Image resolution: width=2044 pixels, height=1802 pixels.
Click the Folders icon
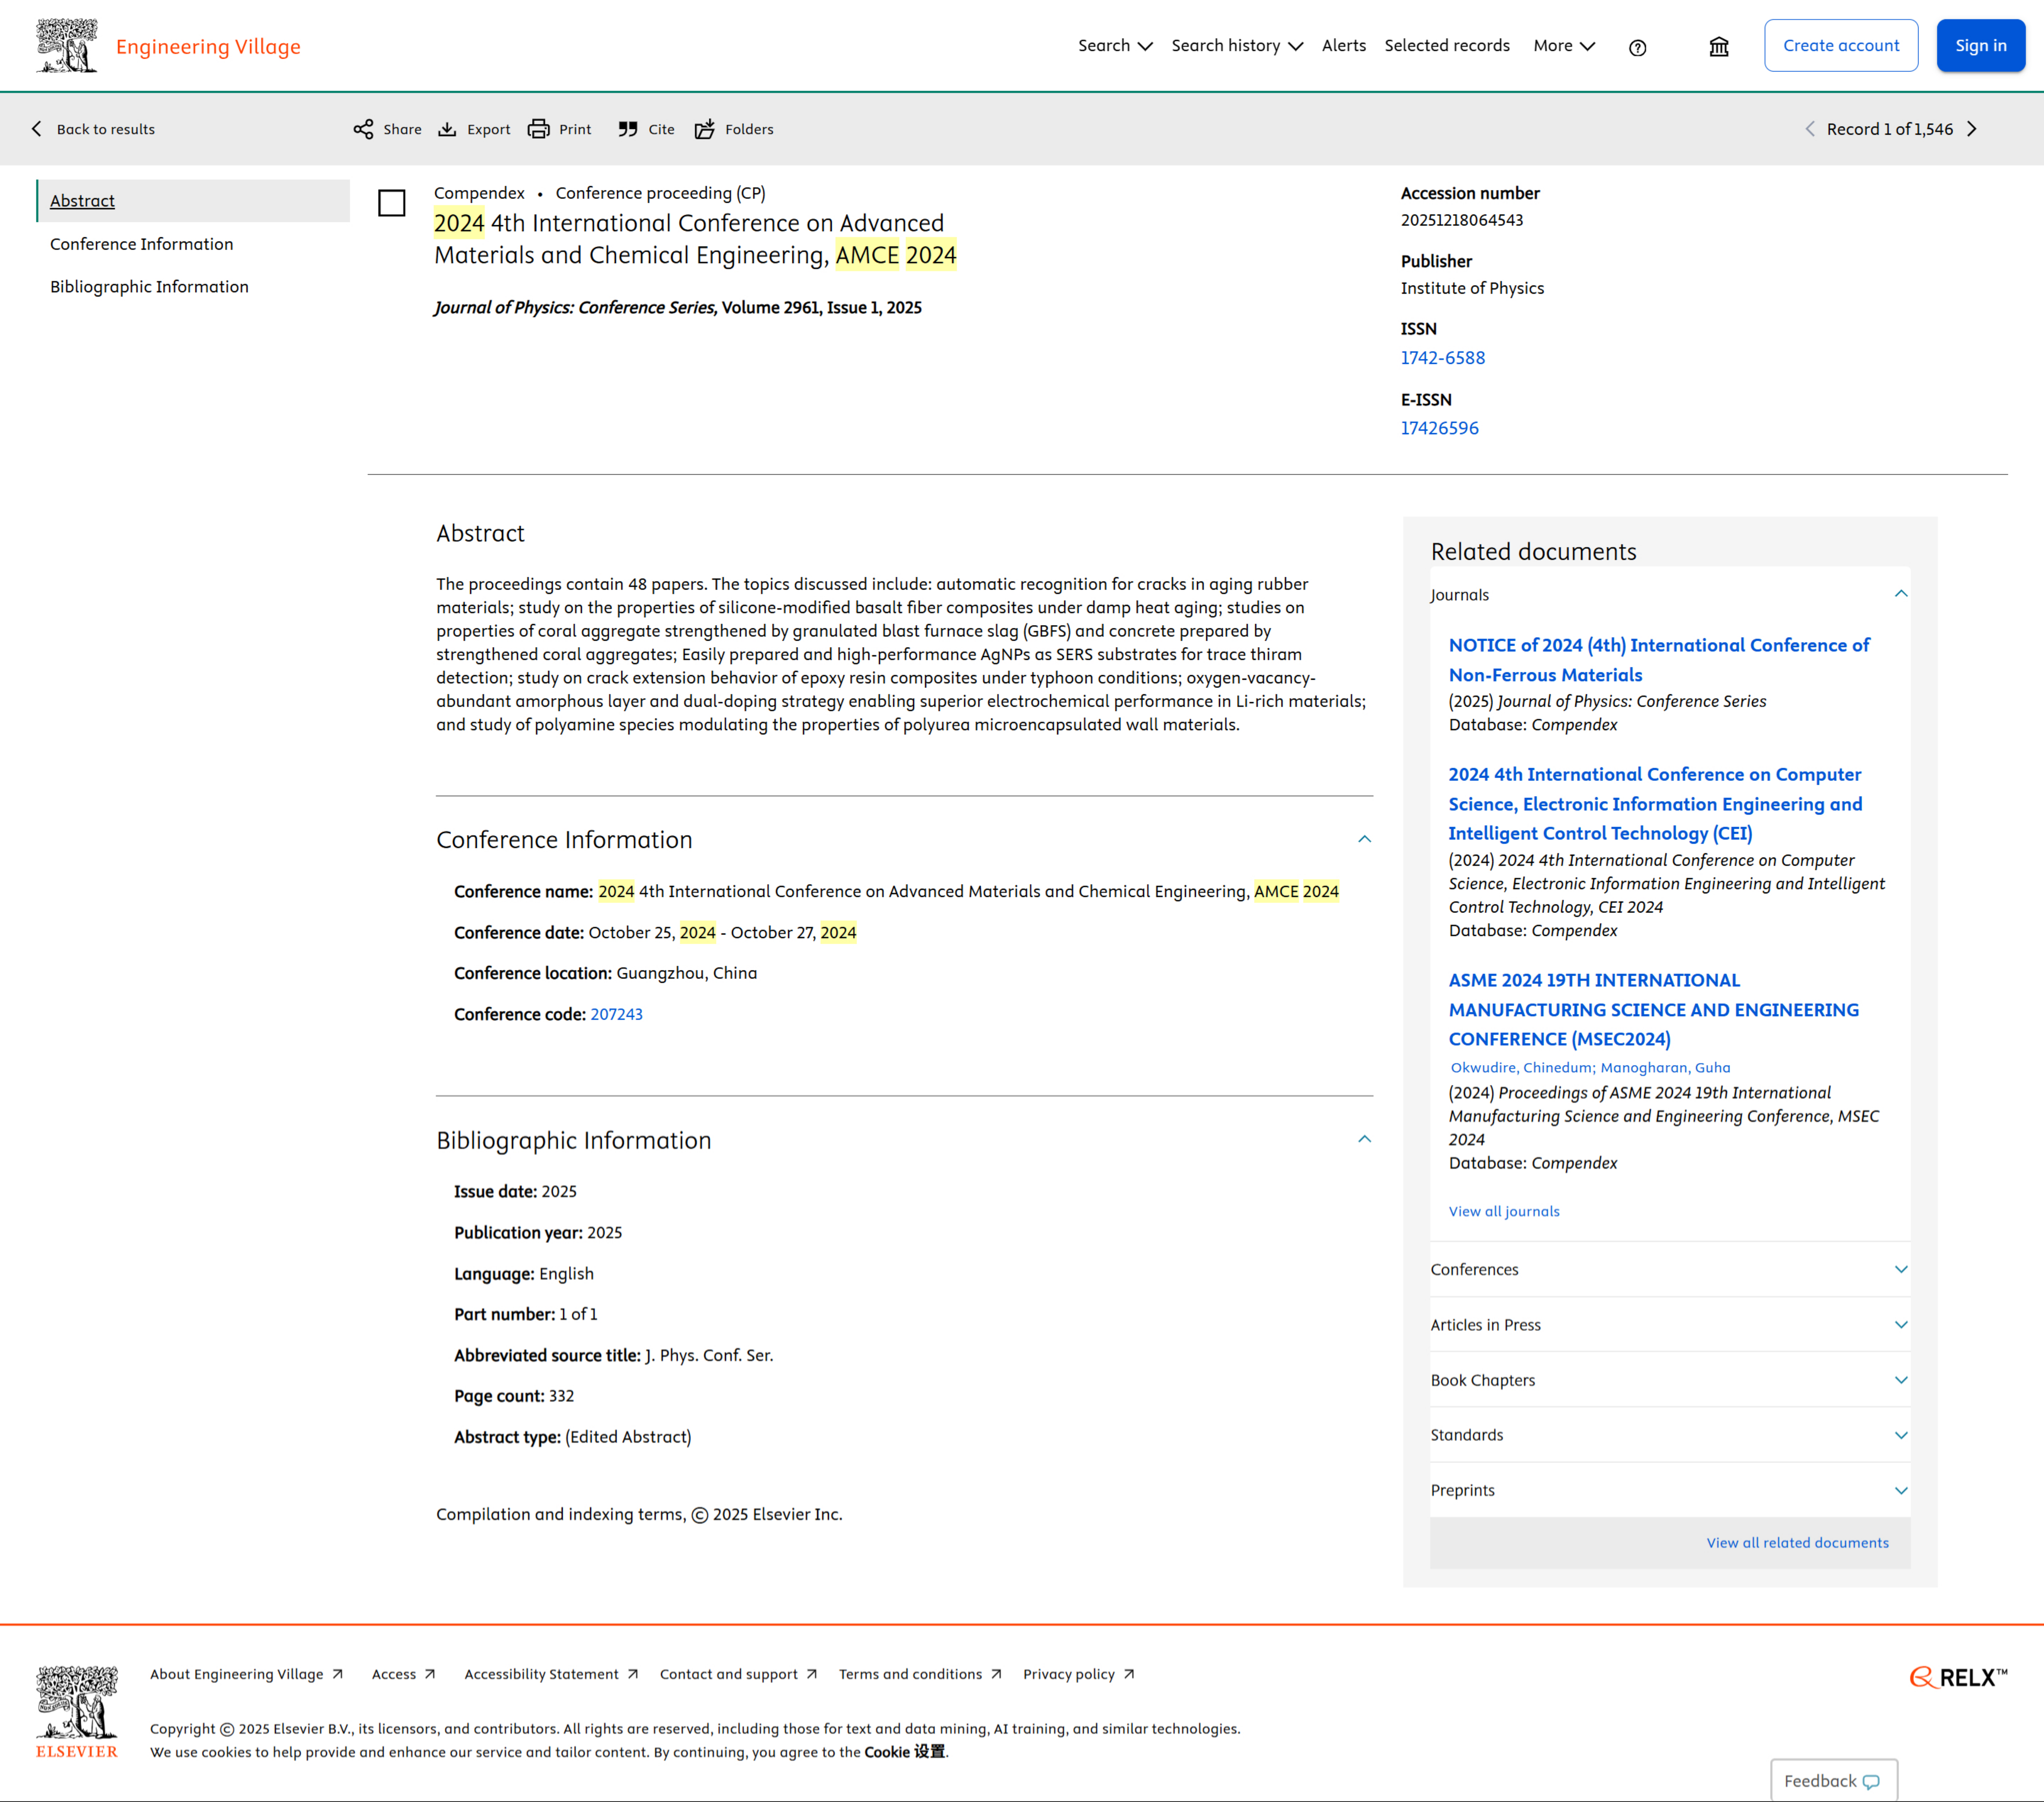[705, 129]
